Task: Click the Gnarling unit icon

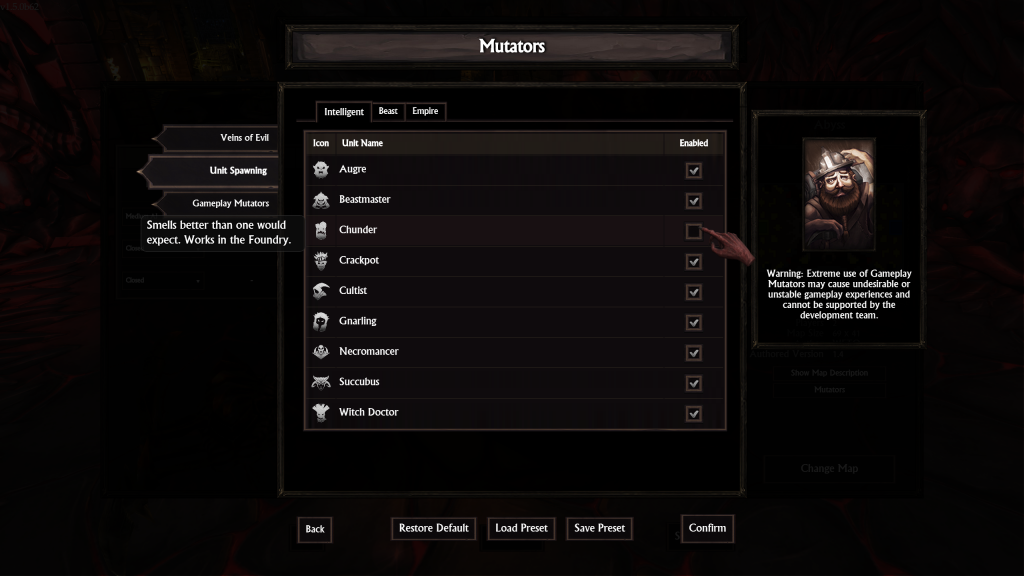Action: 321,321
